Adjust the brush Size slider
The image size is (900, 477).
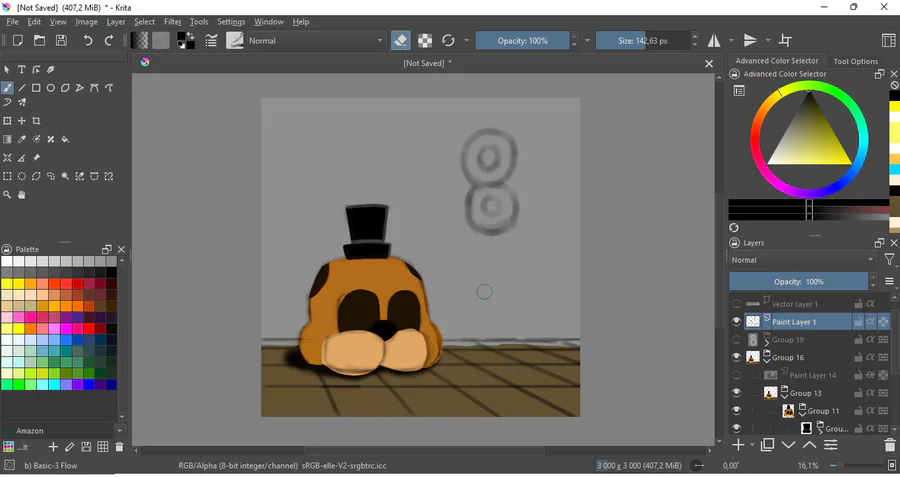click(x=643, y=41)
